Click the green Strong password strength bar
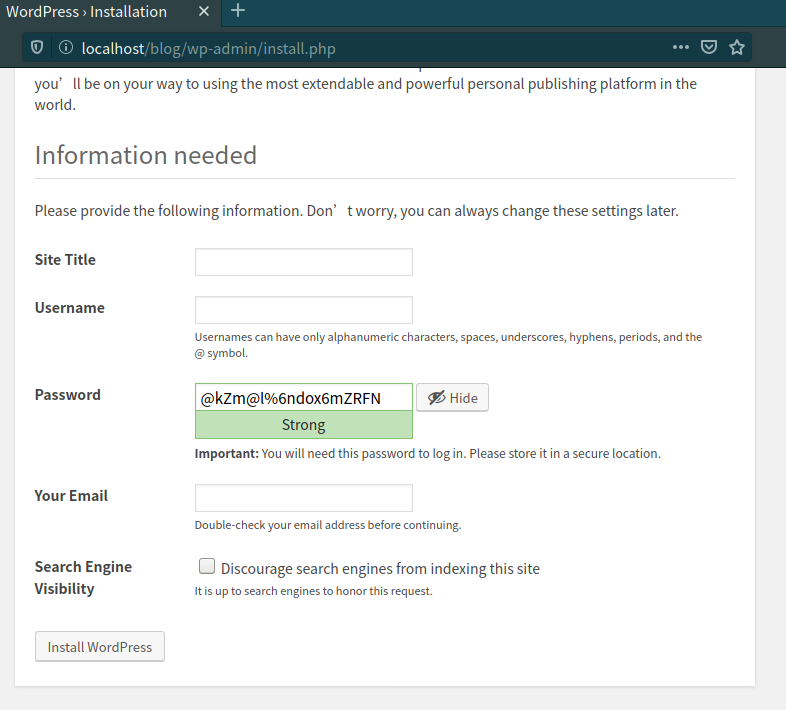Screen dimensions: 786x710 (x=303, y=425)
